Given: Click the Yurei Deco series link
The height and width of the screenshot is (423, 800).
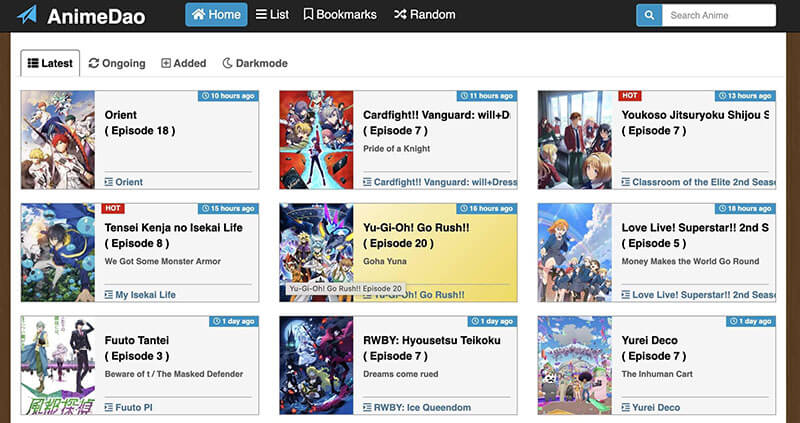Looking at the screenshot, I should click(656, 408).
